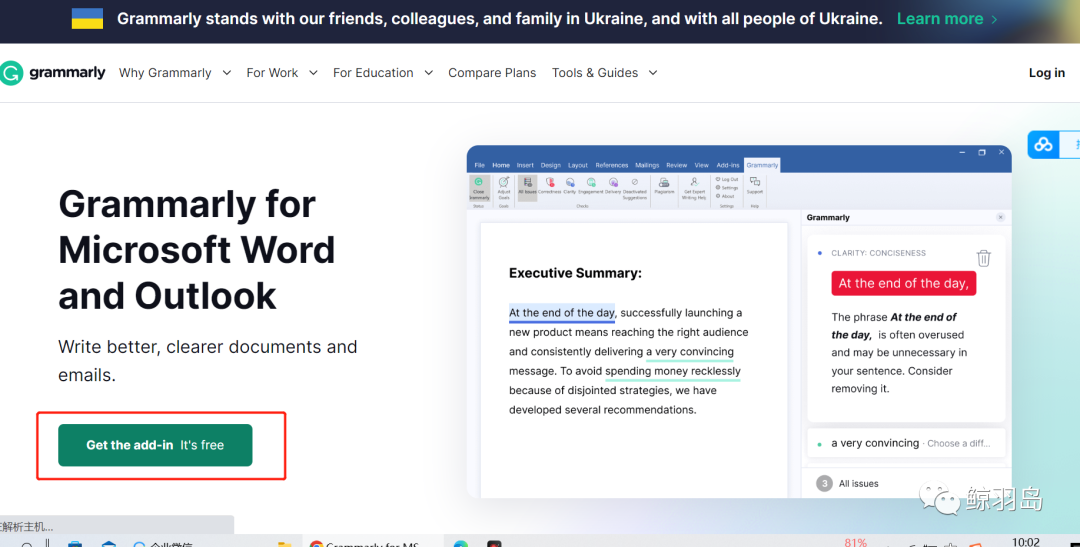Switch to the References tab in Word preview
The image size is (1080, 547).
click(612, 165)
